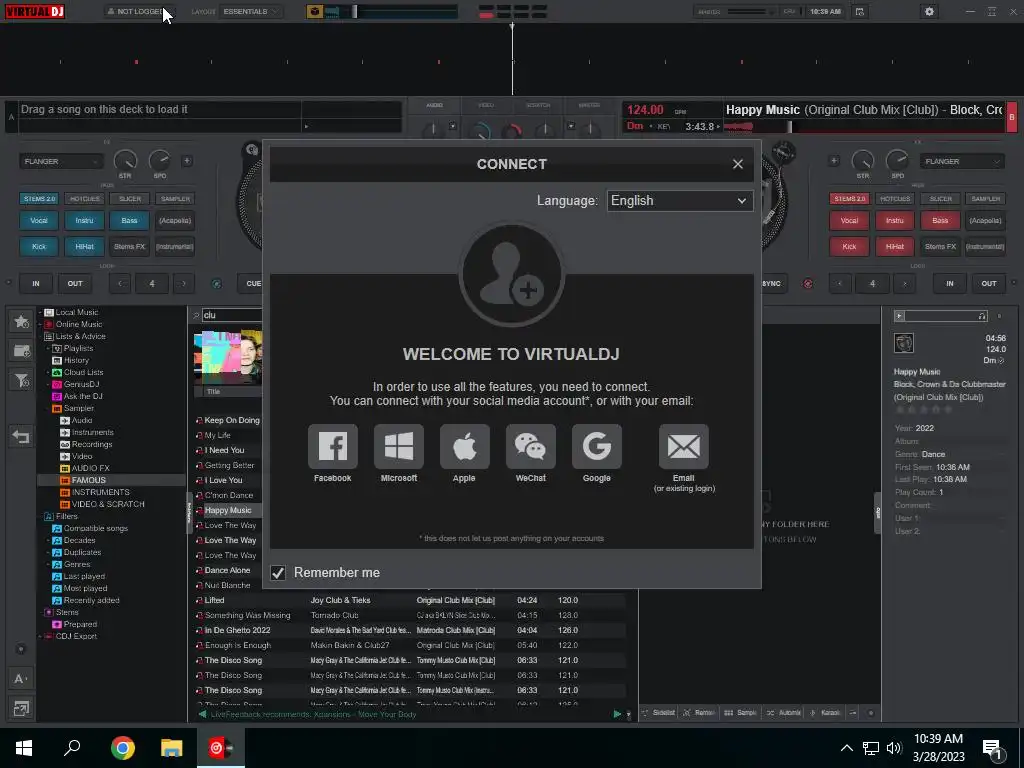Screen dimensions: 1024x768
Task: Expand the Genres filter node
Action: 48,564
